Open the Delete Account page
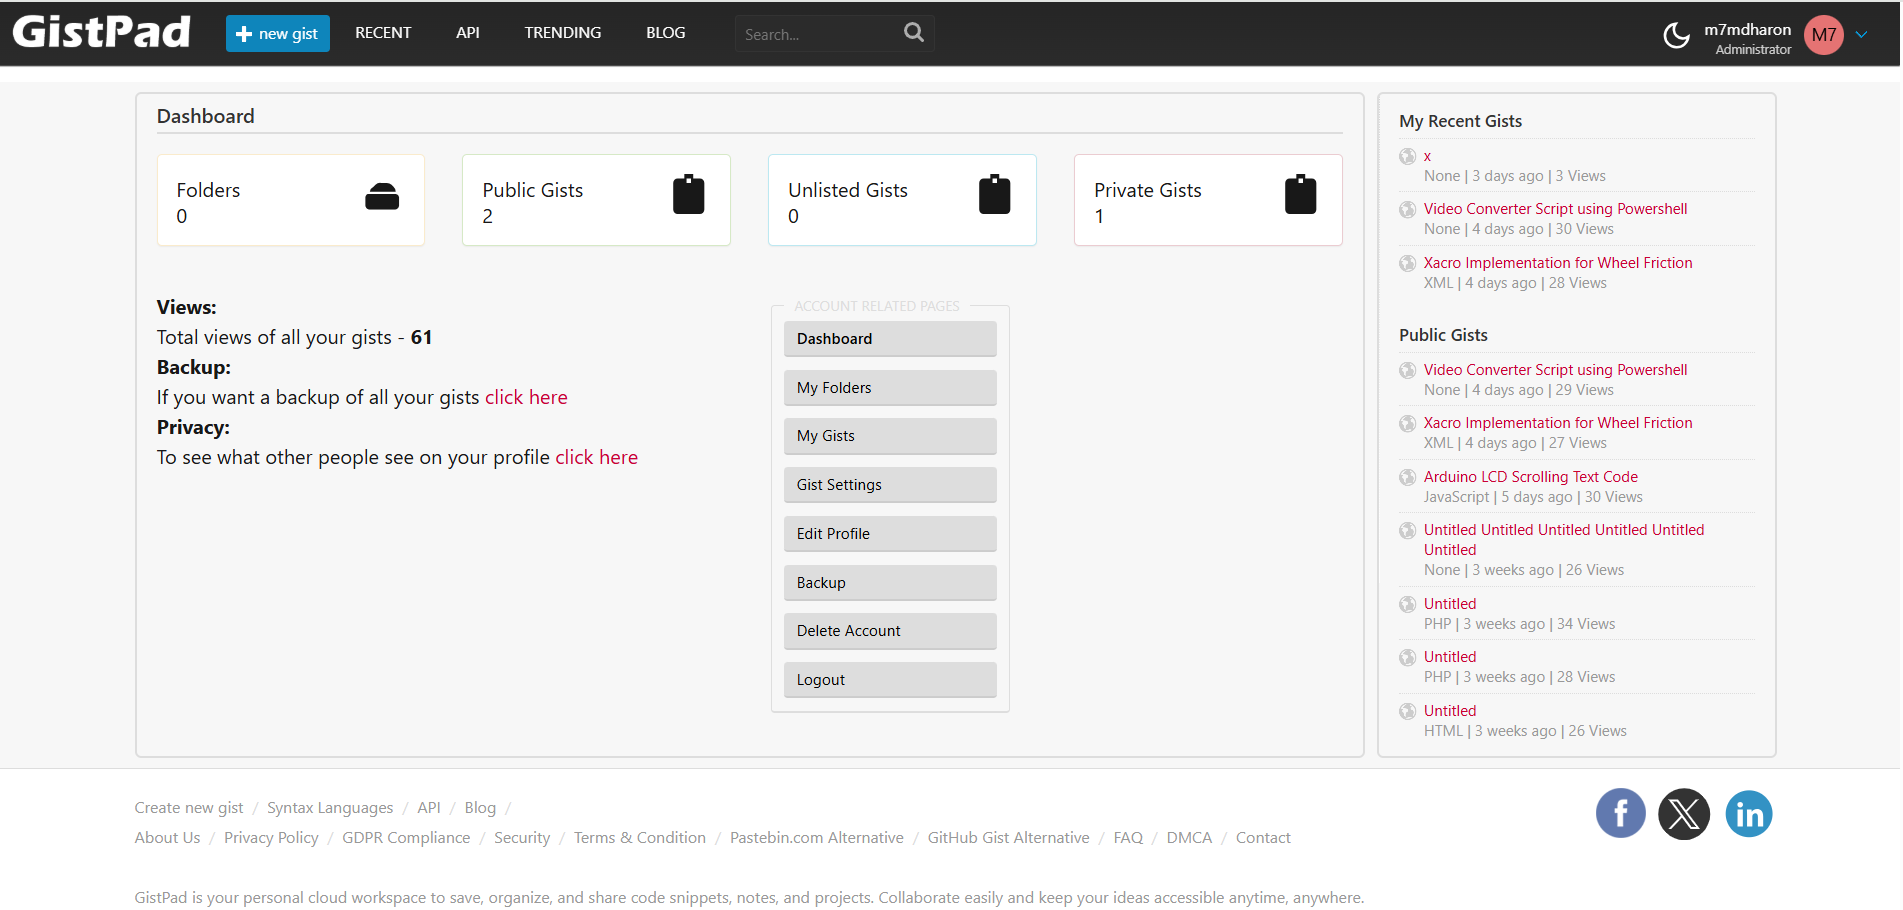This screenshot has width=1903, height=910. 889,630
